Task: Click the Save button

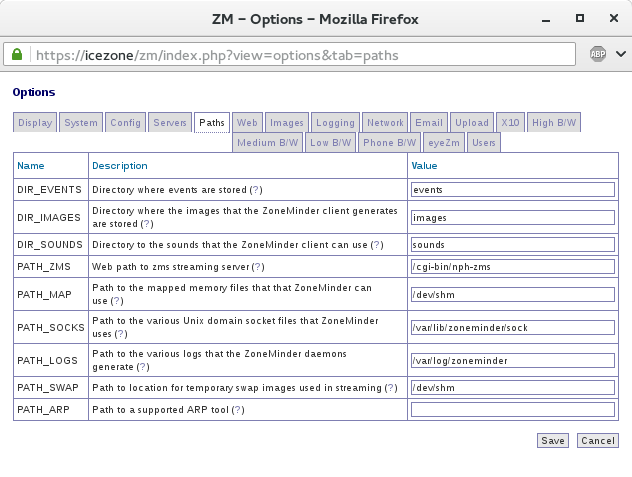Action: 553,441
